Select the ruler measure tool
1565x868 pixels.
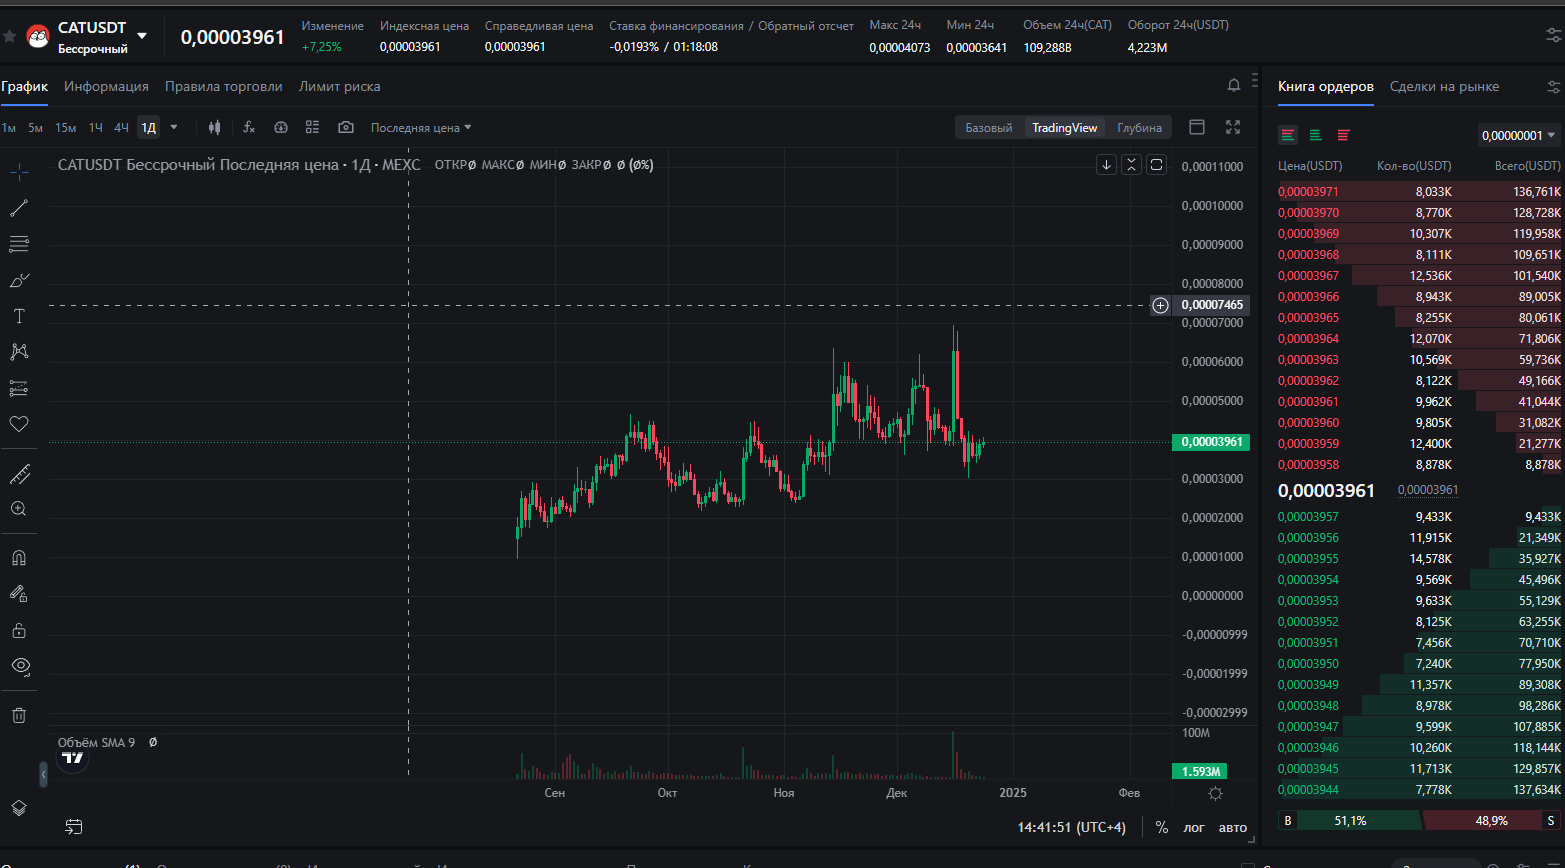(x=19, y=473)
